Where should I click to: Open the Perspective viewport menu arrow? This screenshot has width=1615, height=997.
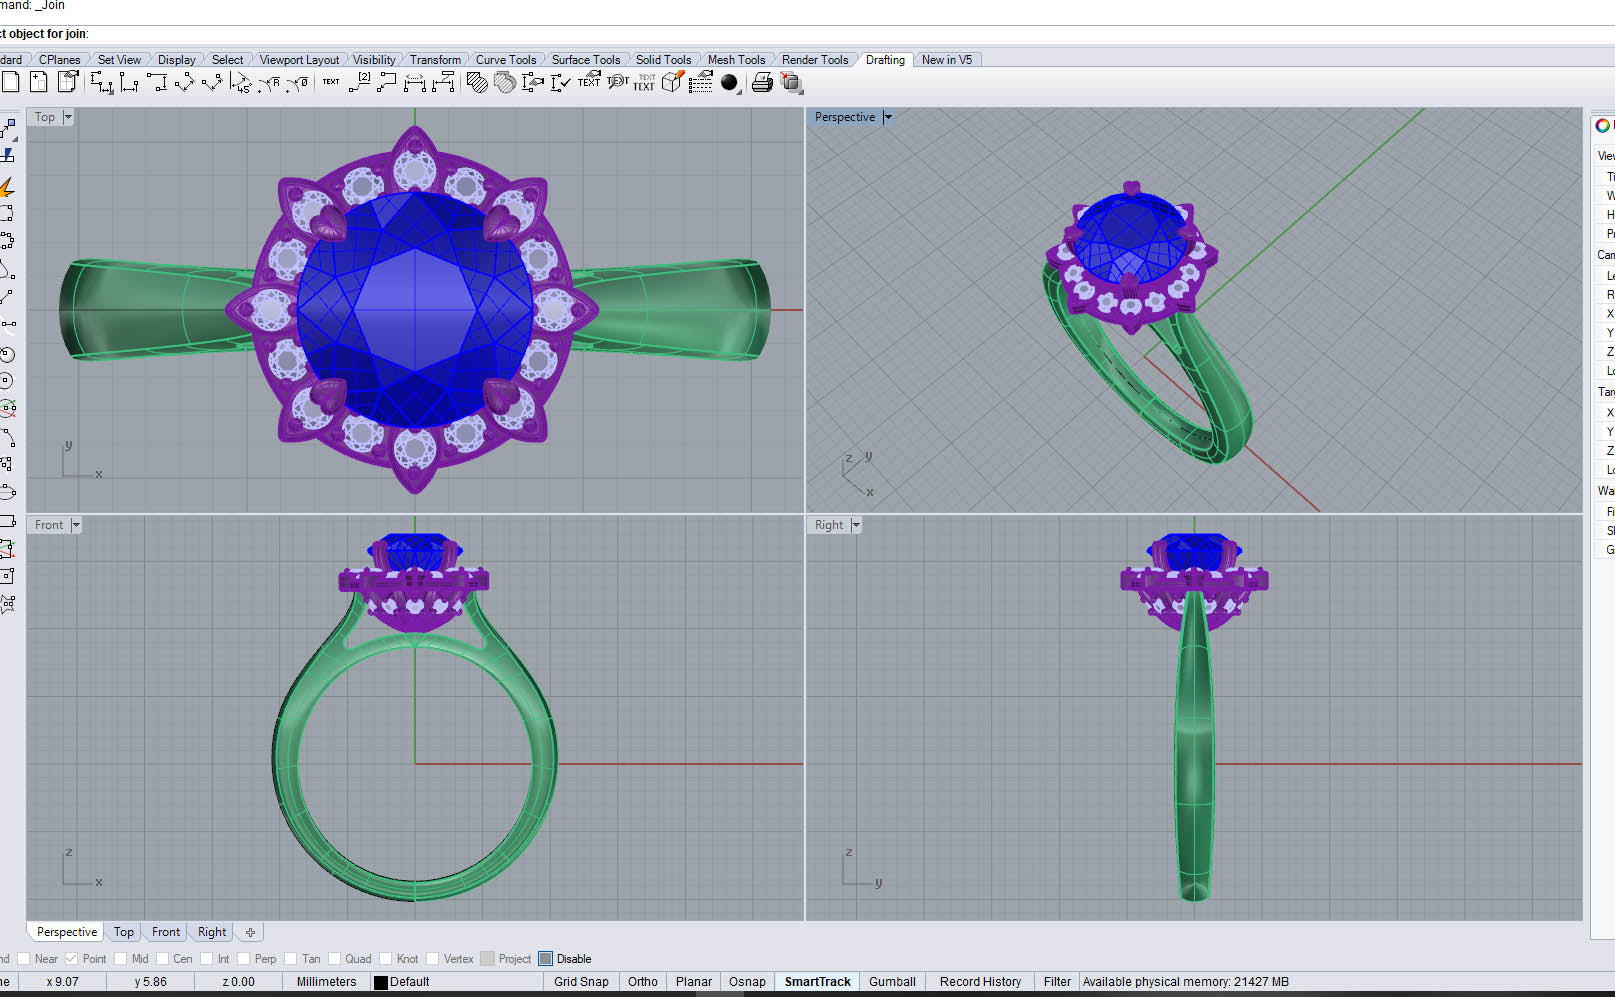coord(887,117)
